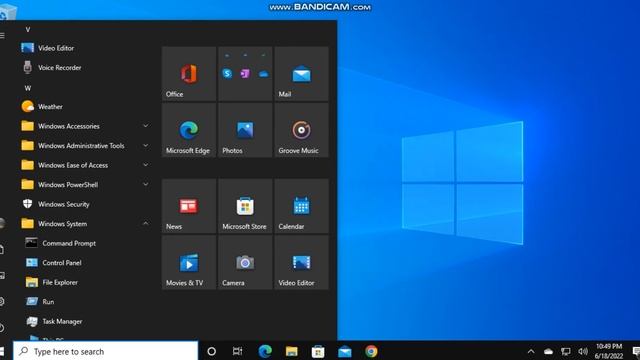Open the Camera tile
This screenshot has width=640, height=360.
(x=245, y=262)
